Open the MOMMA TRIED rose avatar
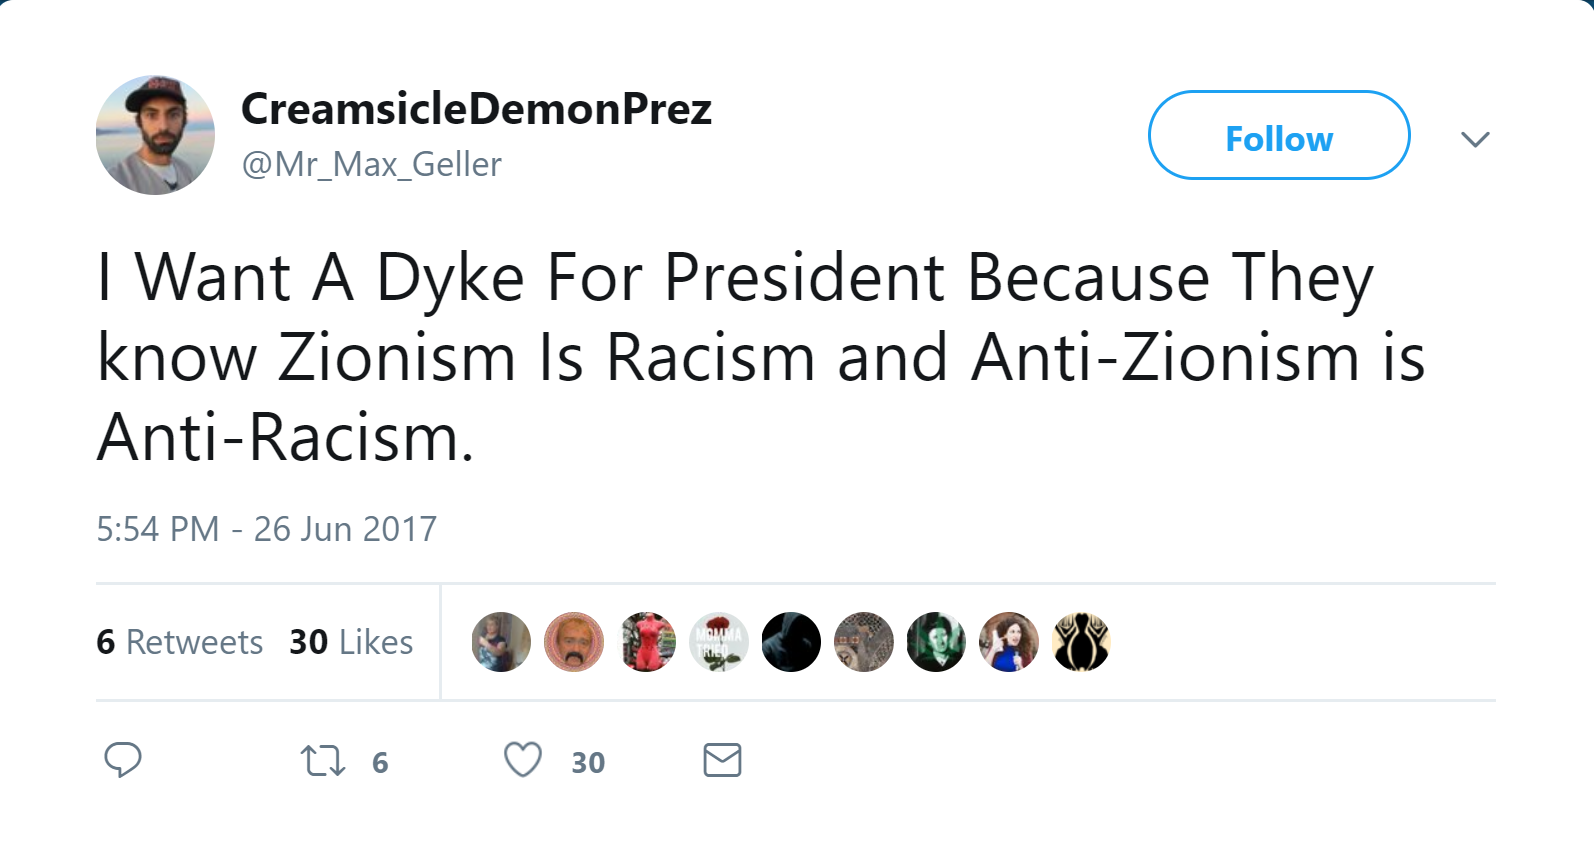The height and width of the screenshot is (853, 1594). click(719, 642)
